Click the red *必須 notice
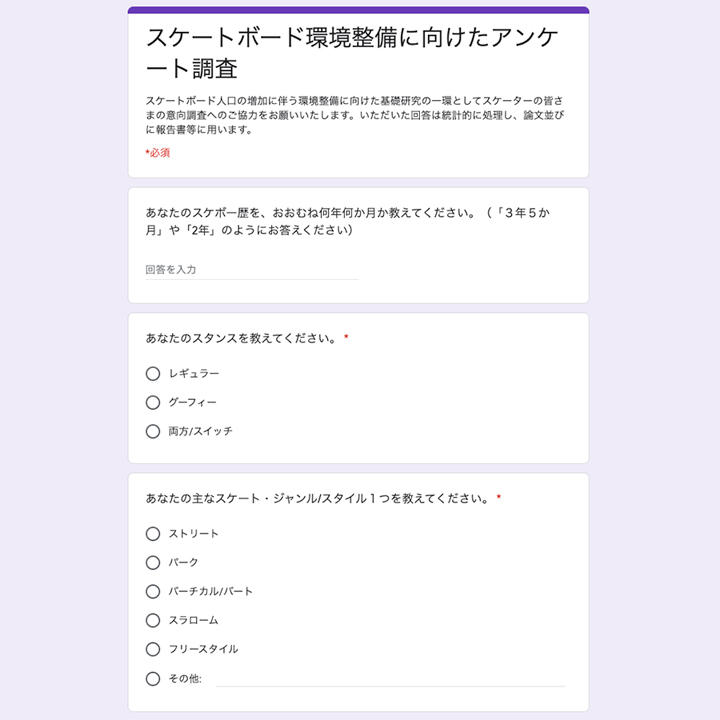 point(158,153)
